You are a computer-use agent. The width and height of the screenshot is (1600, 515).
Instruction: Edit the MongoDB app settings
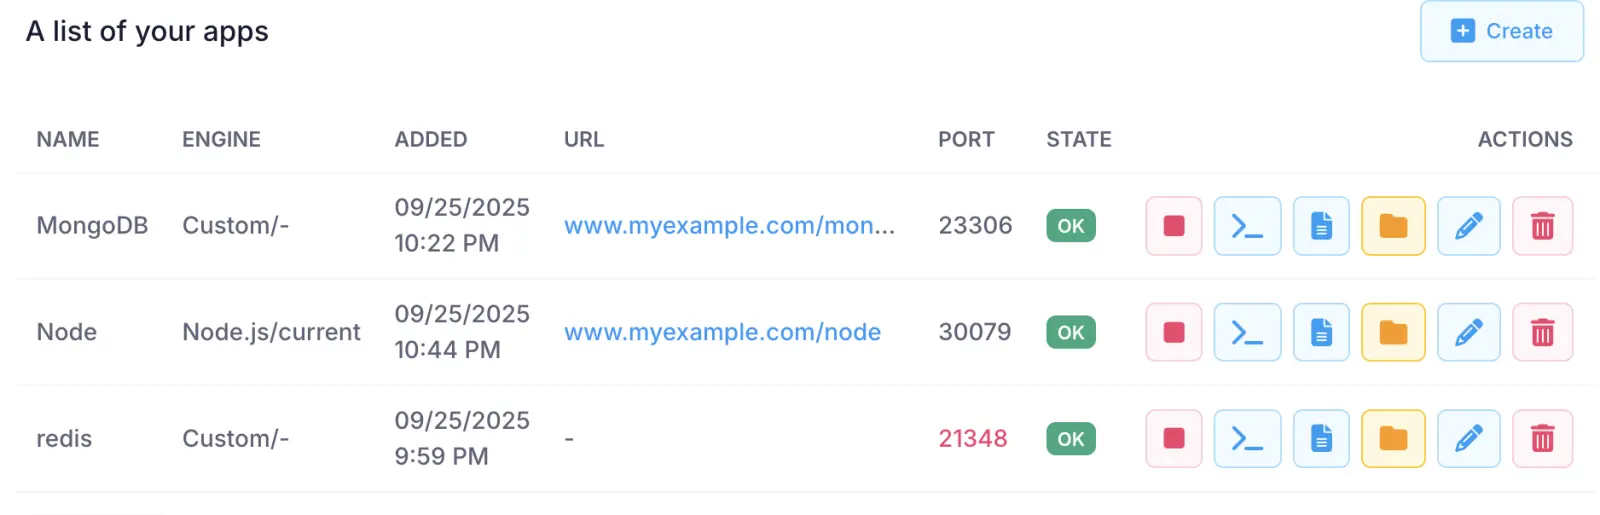(1468, 226)
